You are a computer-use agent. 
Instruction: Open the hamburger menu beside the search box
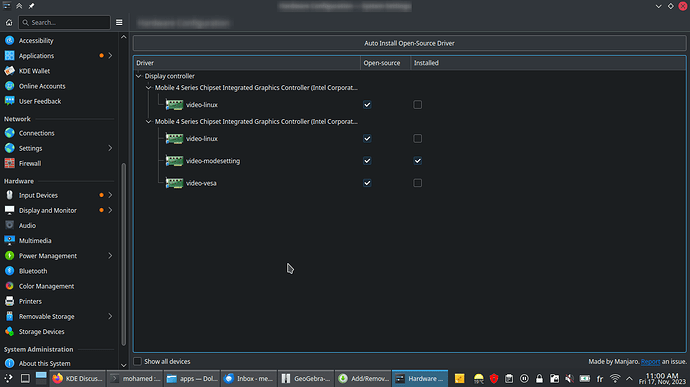coord(119,22)
